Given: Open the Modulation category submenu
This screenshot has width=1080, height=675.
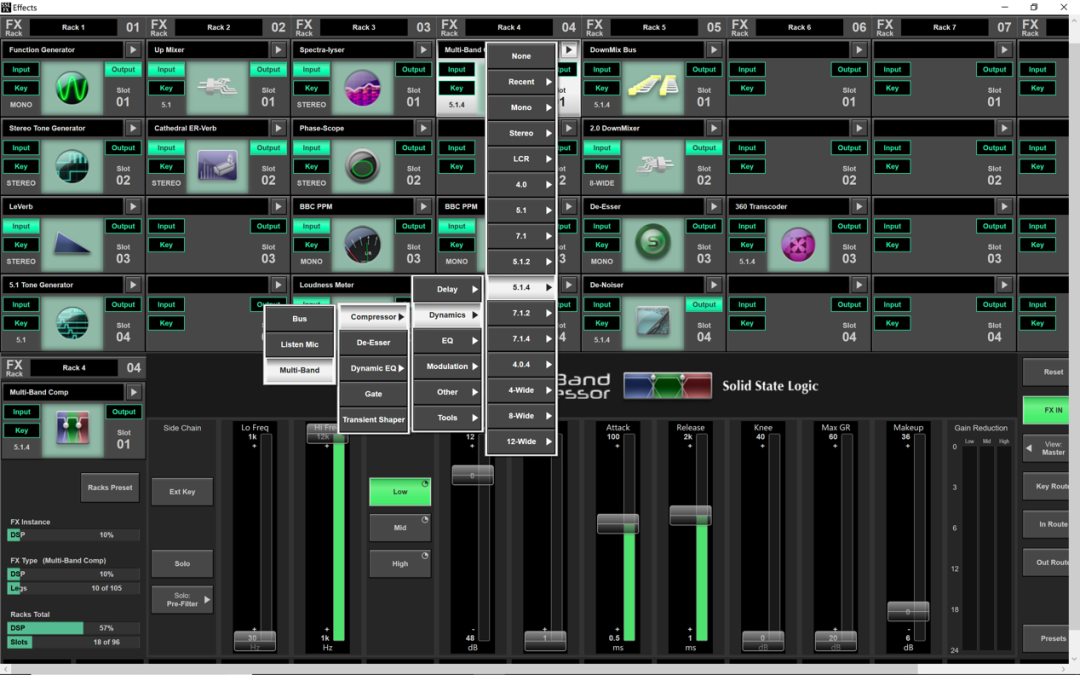Looking at the screenshot, I should pos(447,366).
